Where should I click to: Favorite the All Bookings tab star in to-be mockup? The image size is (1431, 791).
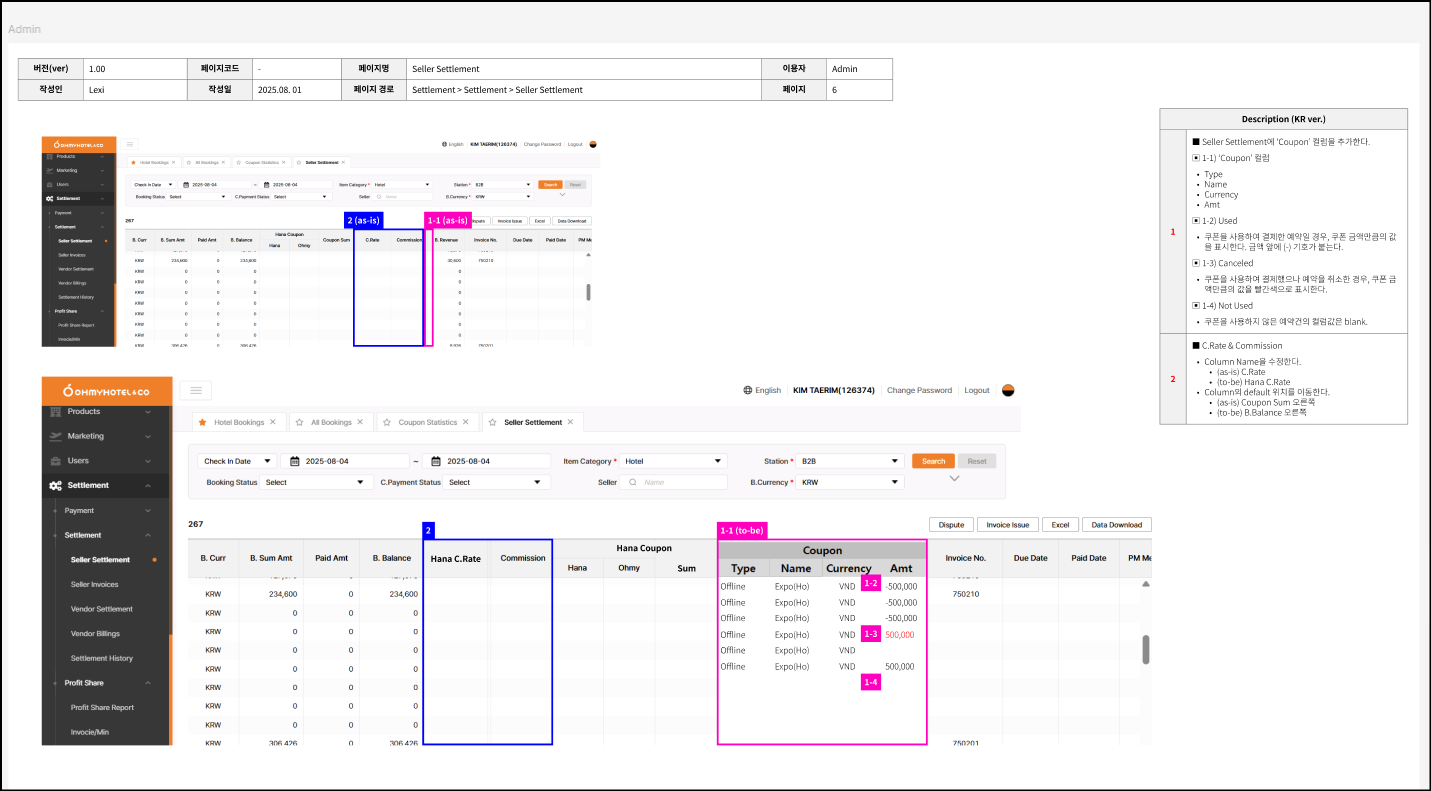tap(301, 422)
